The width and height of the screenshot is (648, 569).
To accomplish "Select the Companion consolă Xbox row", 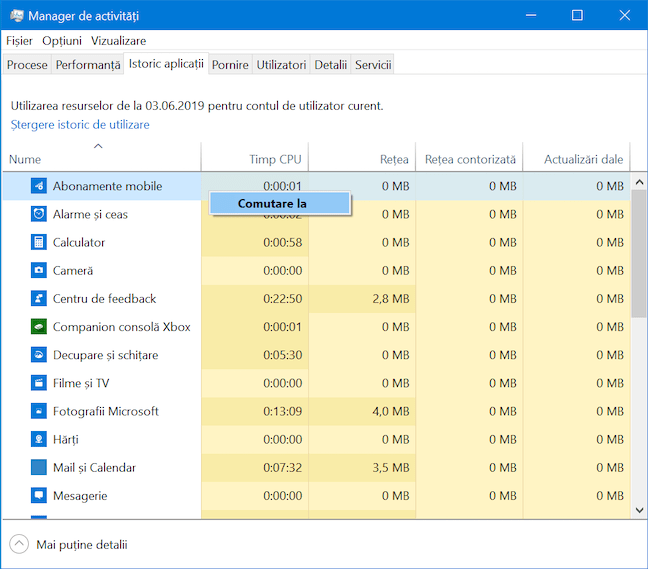I will click(316, 326).
